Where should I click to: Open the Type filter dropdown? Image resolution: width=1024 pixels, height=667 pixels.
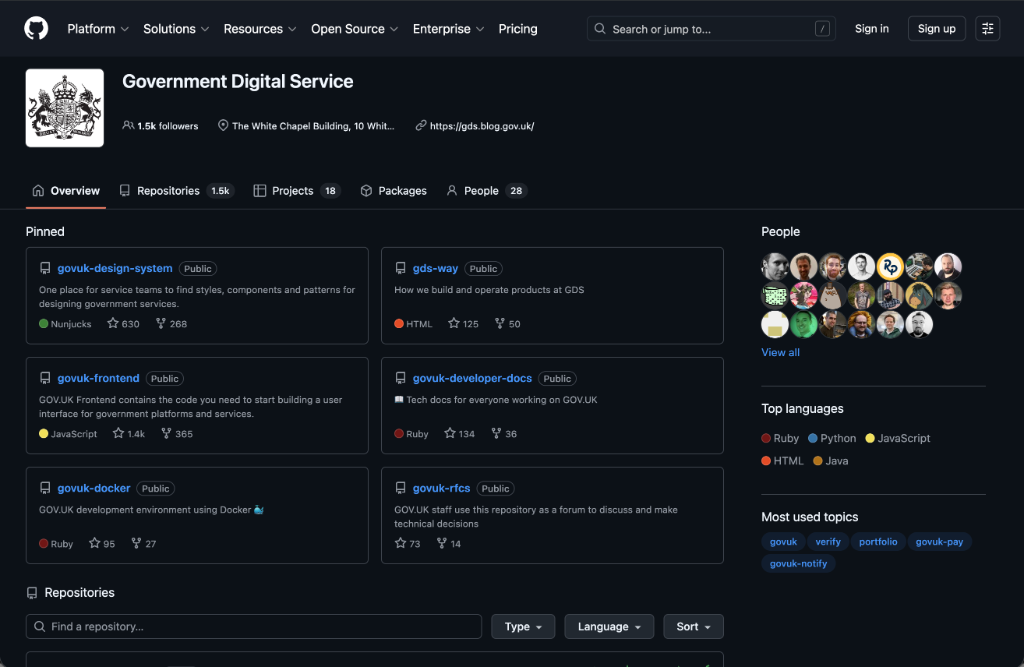coord(523,626)
